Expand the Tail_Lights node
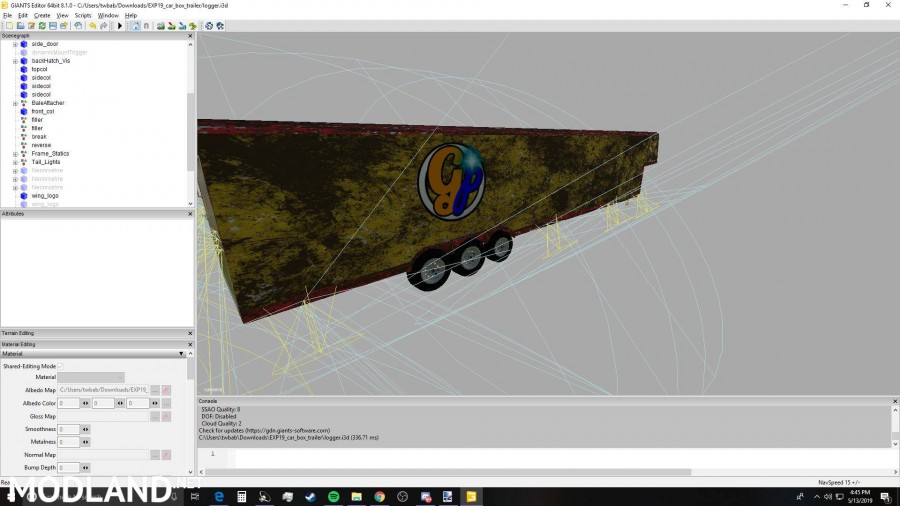The image size is (900, 506). pos(15,162)
